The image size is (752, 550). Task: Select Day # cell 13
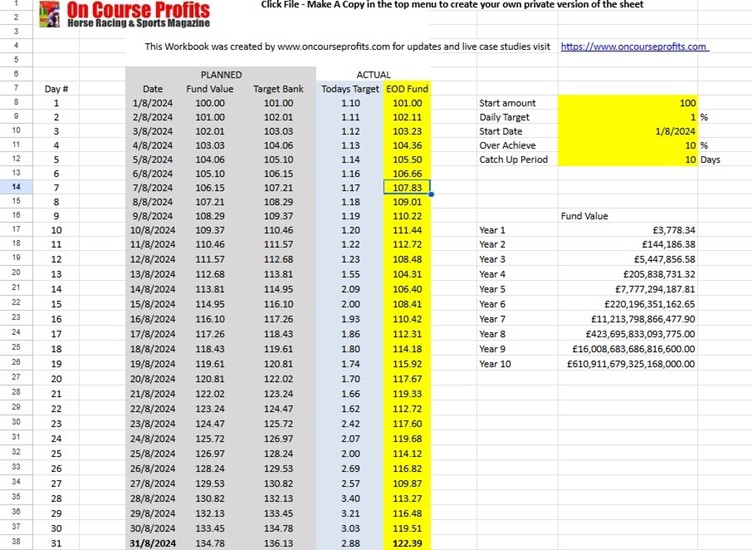click(x=56, y=274)
